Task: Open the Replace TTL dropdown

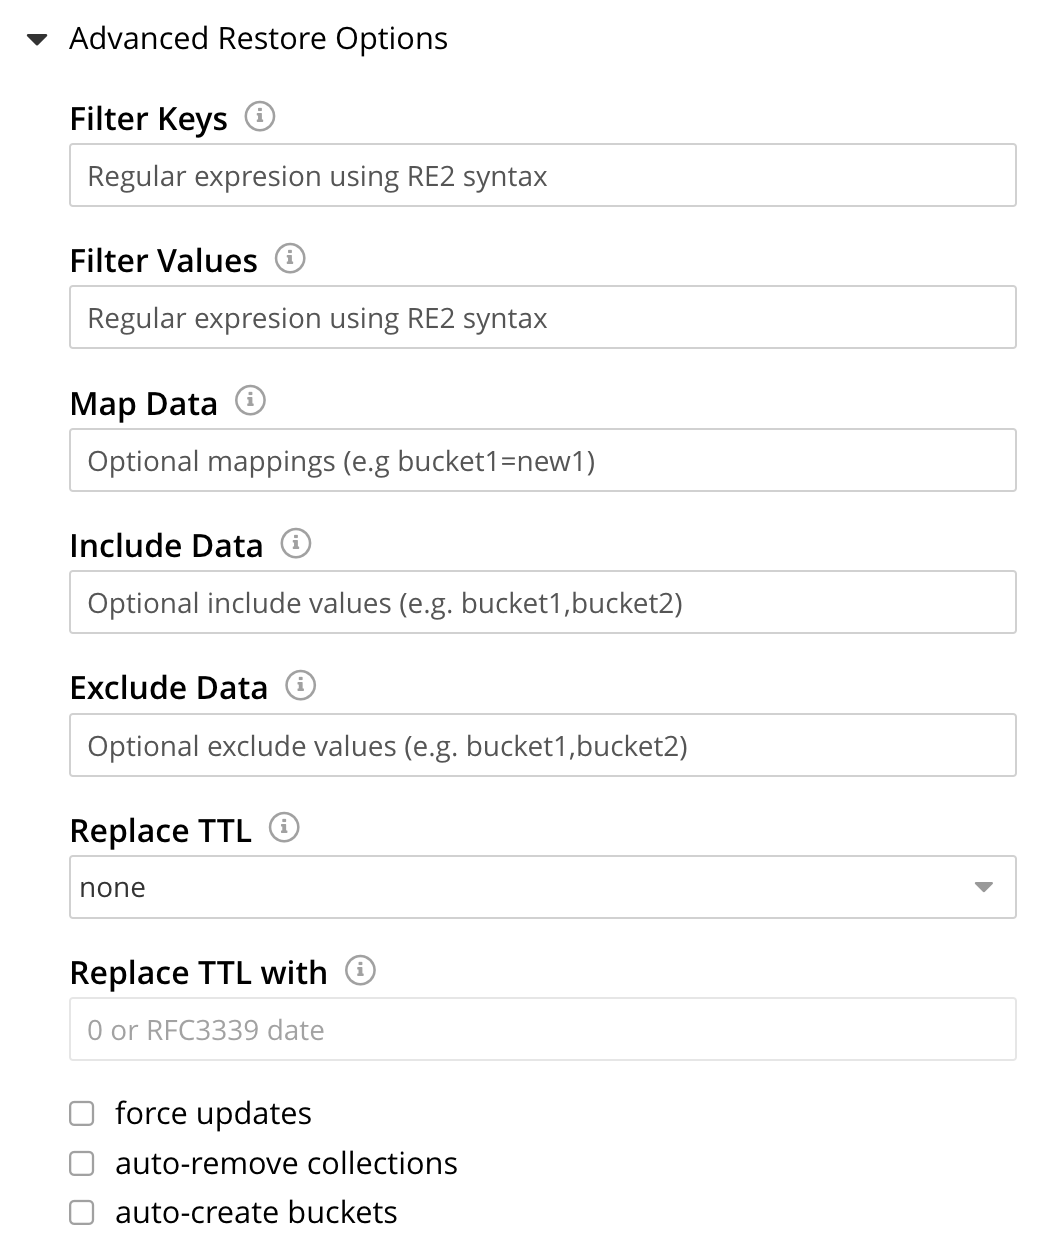Action: (x=542, y=887)
